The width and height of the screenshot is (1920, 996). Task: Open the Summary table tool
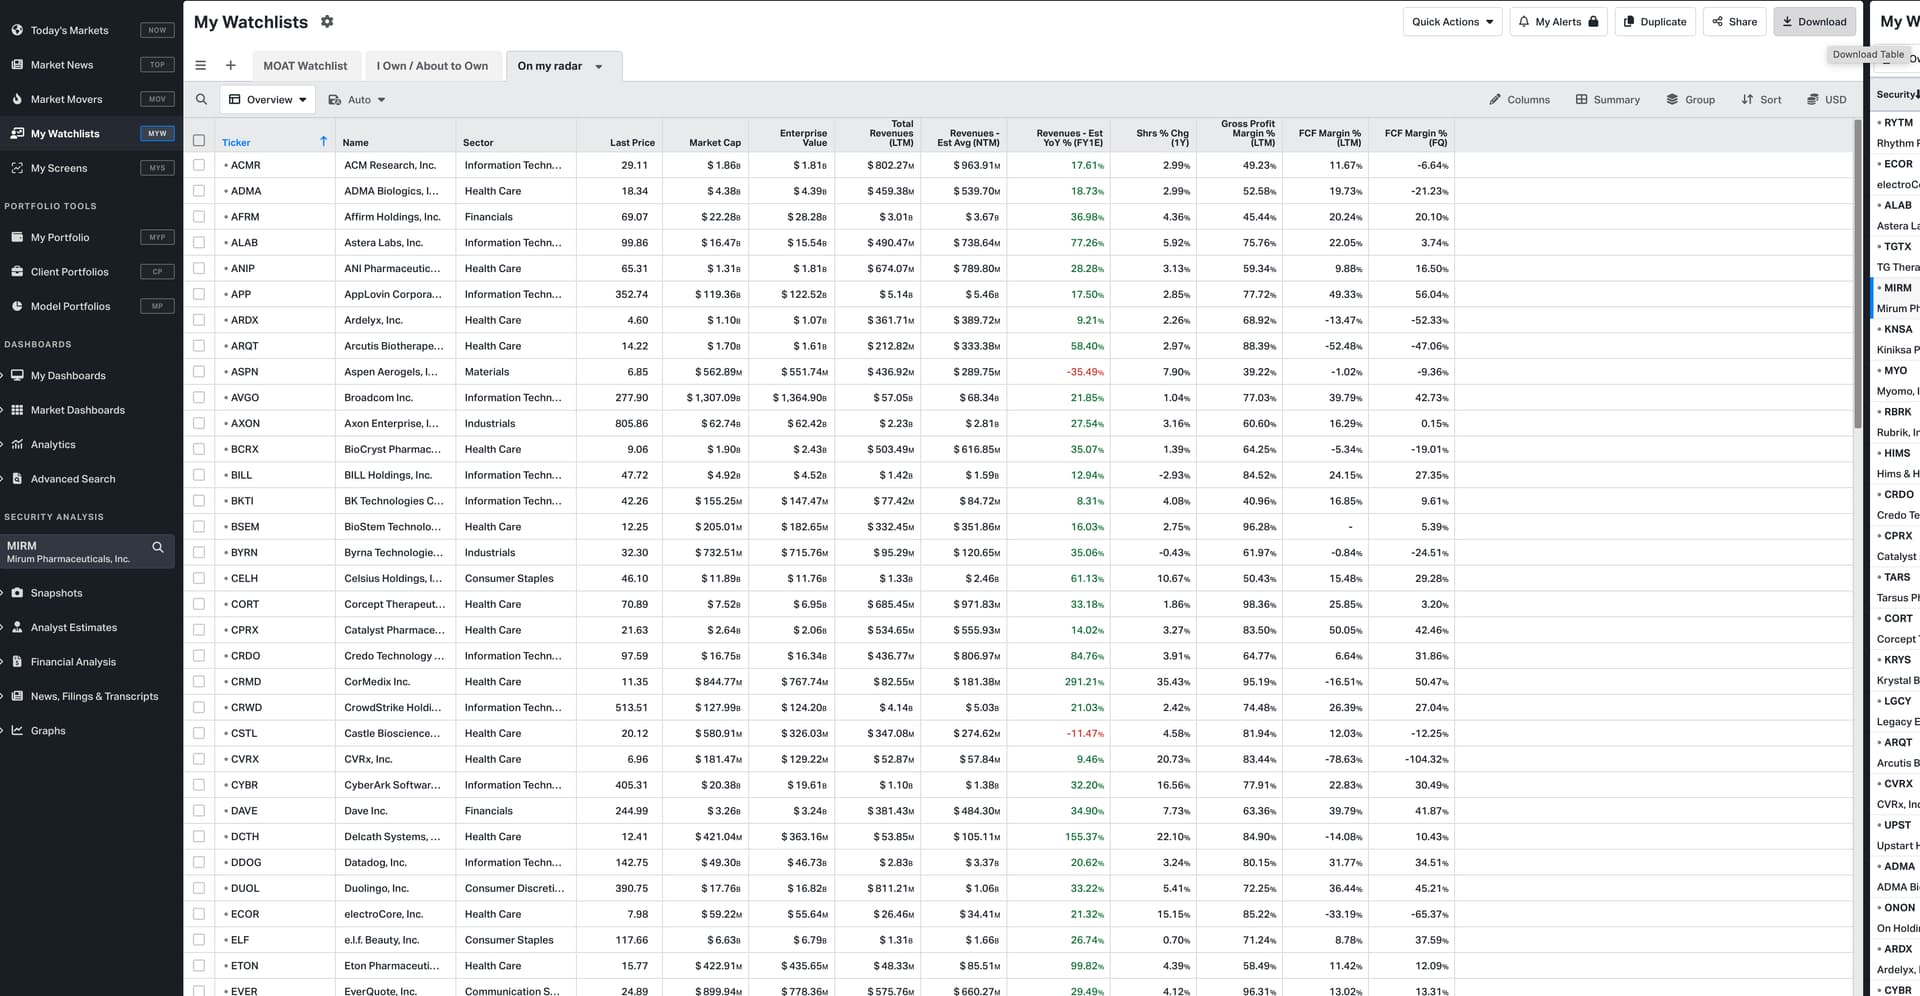pyautogui.click(x=1607, y=100)
